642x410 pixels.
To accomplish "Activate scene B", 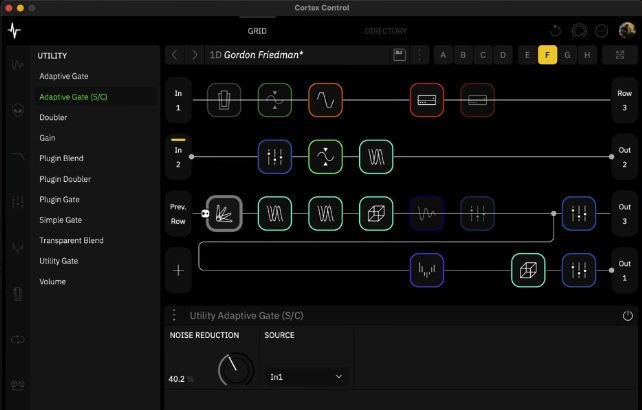I will click(x=463, y=55).
